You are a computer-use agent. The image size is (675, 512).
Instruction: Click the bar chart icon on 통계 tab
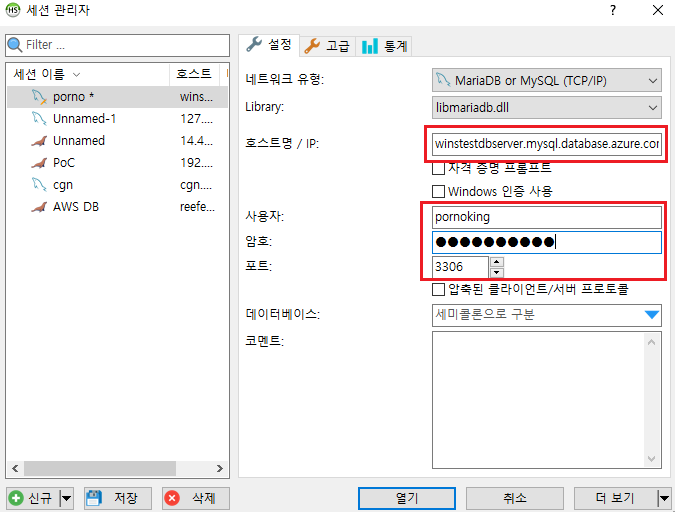(x=369, y=46)
